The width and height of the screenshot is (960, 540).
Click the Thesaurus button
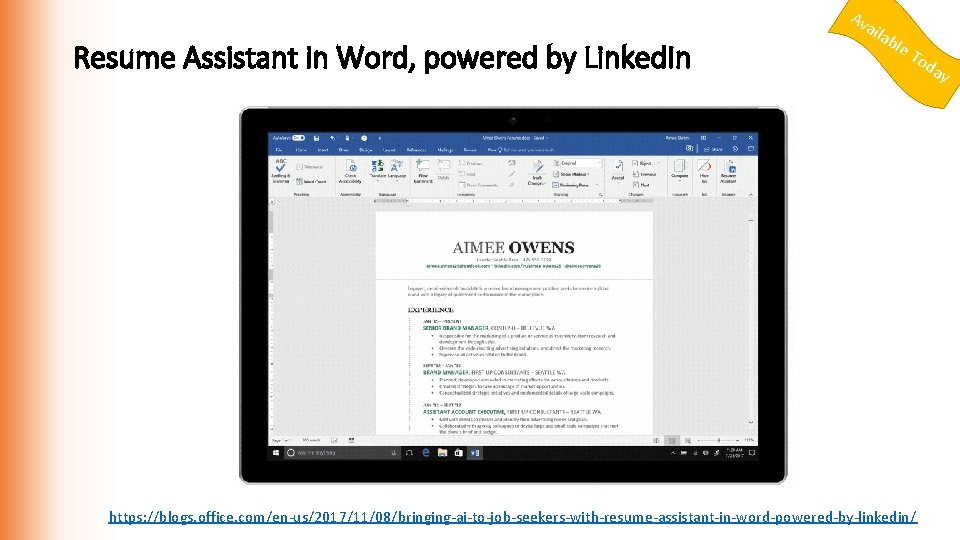(x=310, y=167)
